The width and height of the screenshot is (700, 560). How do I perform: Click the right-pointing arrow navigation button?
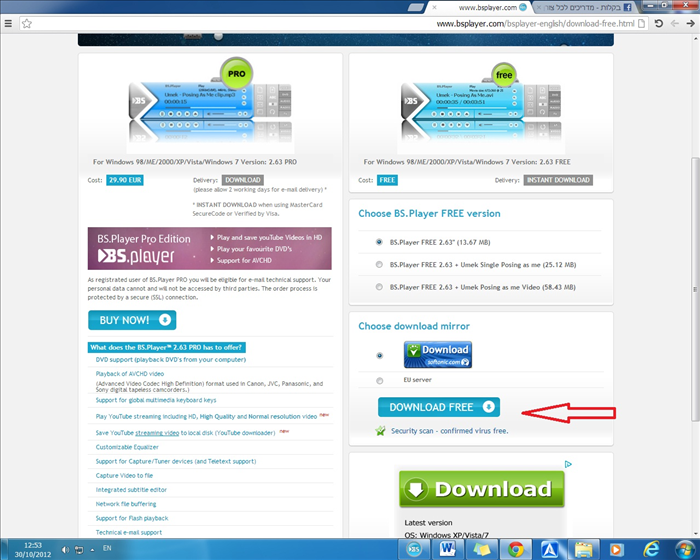tap(691, 23)
